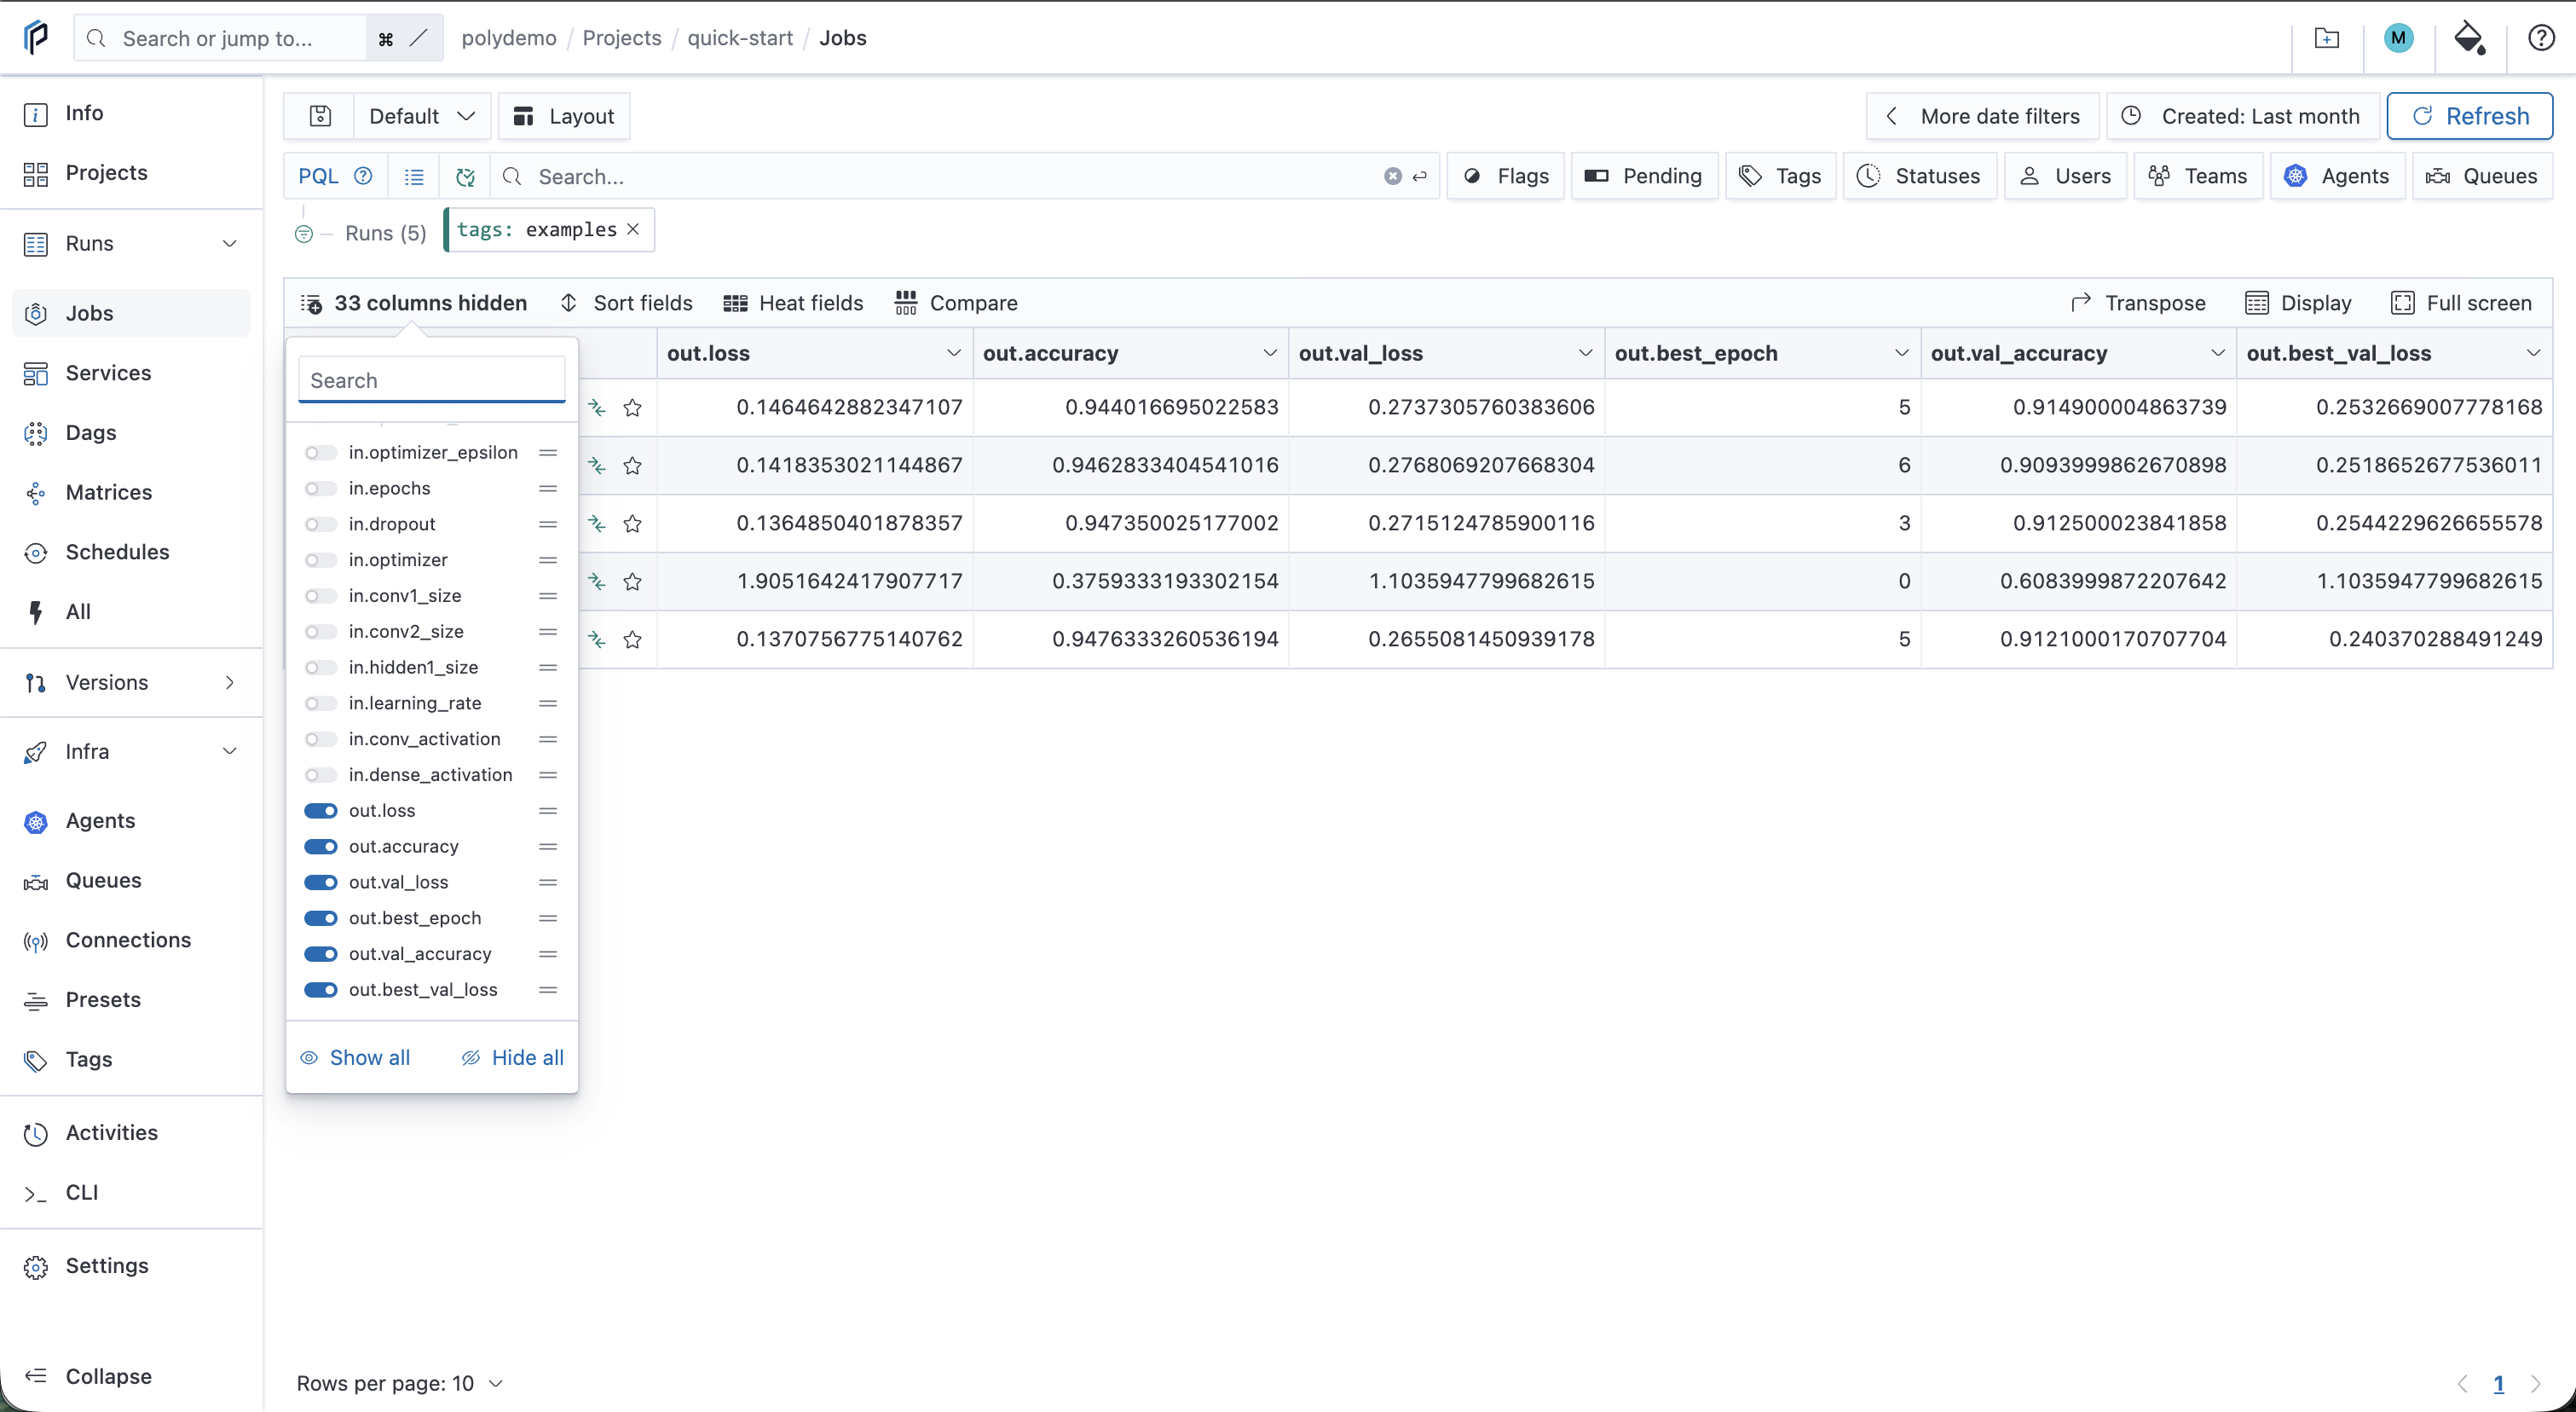
Task: Star the run with loss 0.1370756775140762
Action: pos(632,640)
